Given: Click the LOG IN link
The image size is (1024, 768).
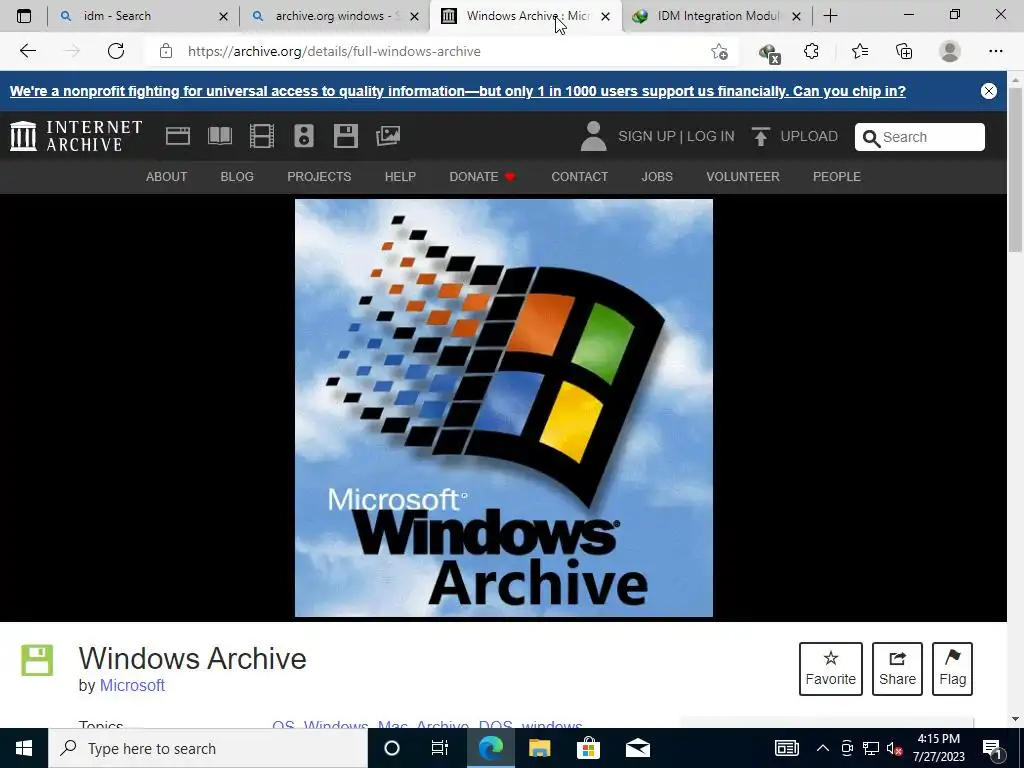Looking at the screenshot, I should coord(711,136).
